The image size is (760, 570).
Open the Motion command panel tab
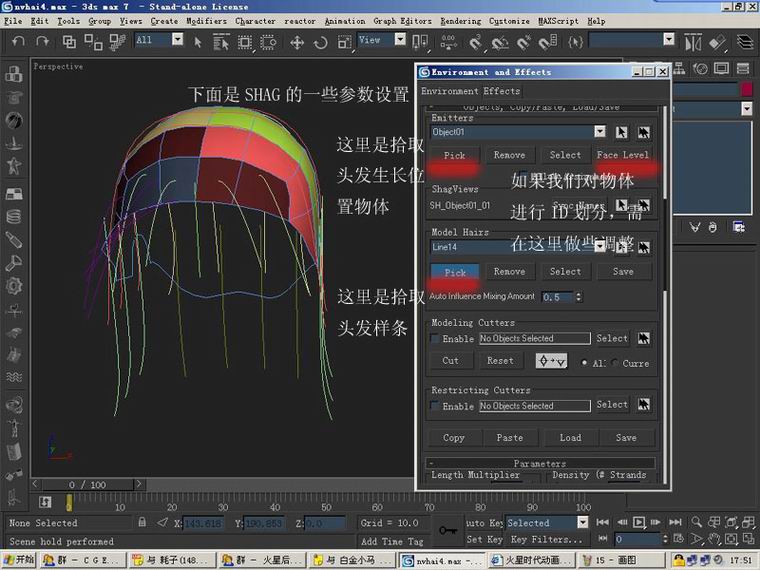click(700, 69)
